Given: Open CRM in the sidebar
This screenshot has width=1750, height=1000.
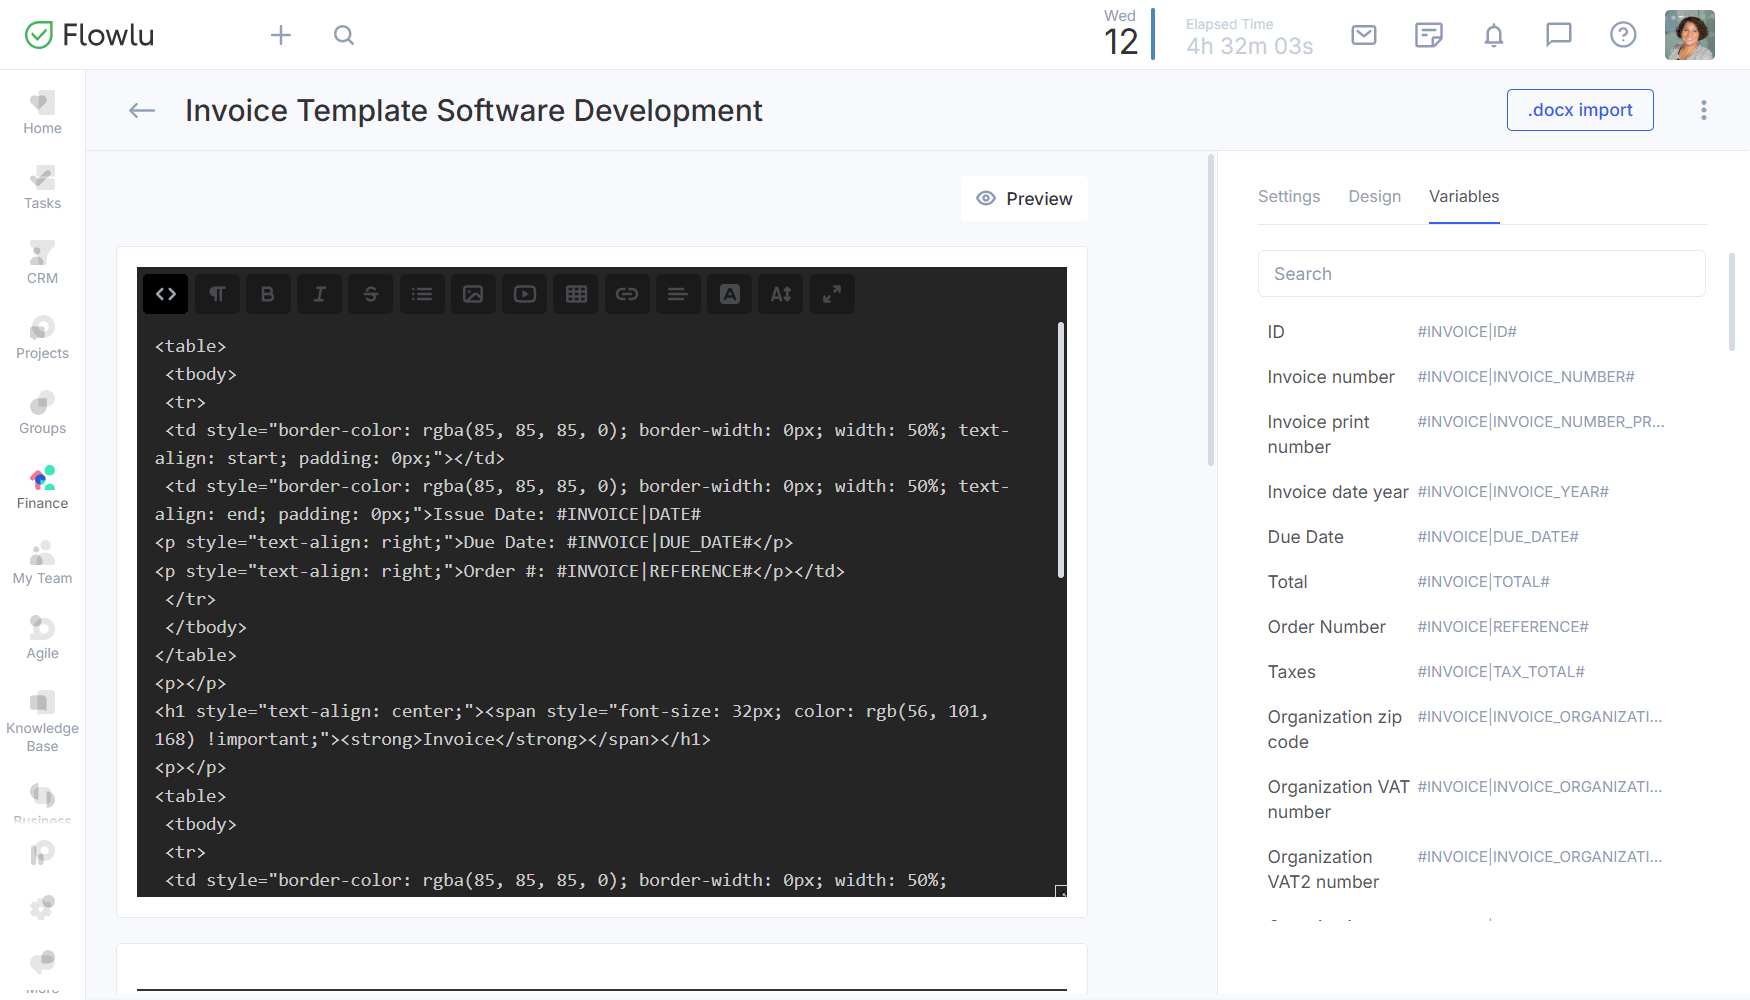Looking at the screenshot, I should (x=42, y=263).
